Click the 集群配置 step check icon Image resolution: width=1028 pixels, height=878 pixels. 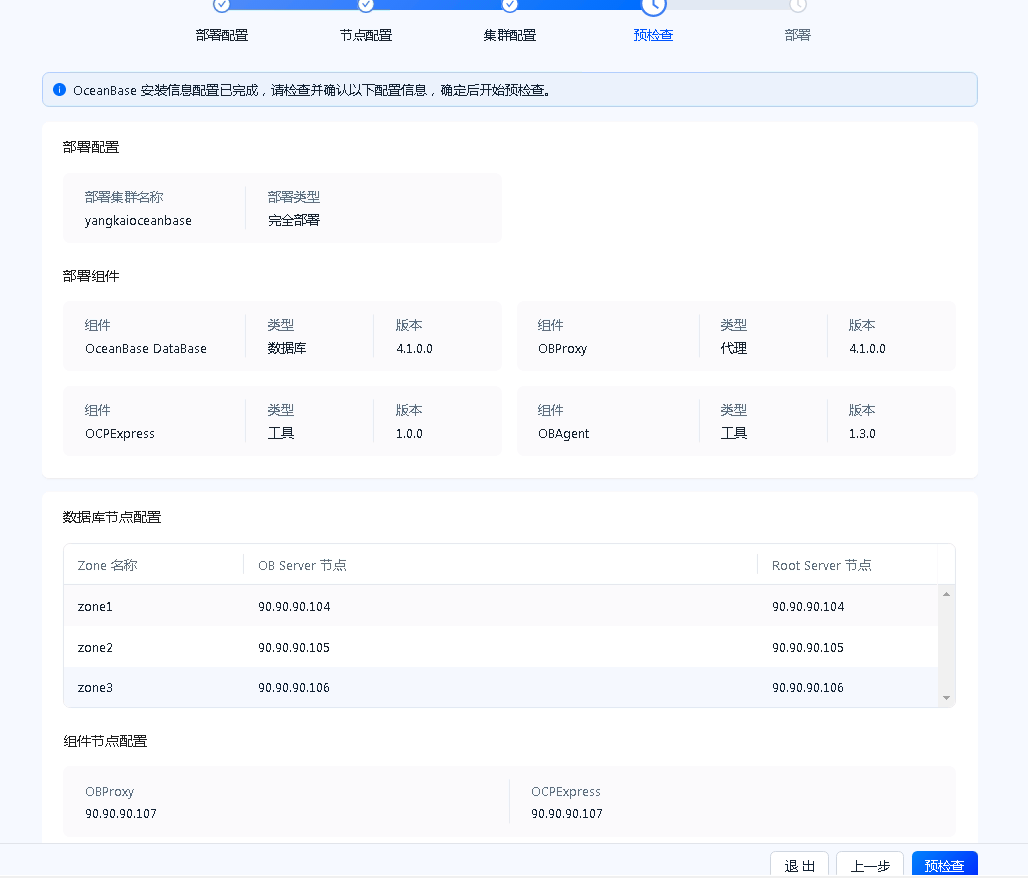point(509,5)
